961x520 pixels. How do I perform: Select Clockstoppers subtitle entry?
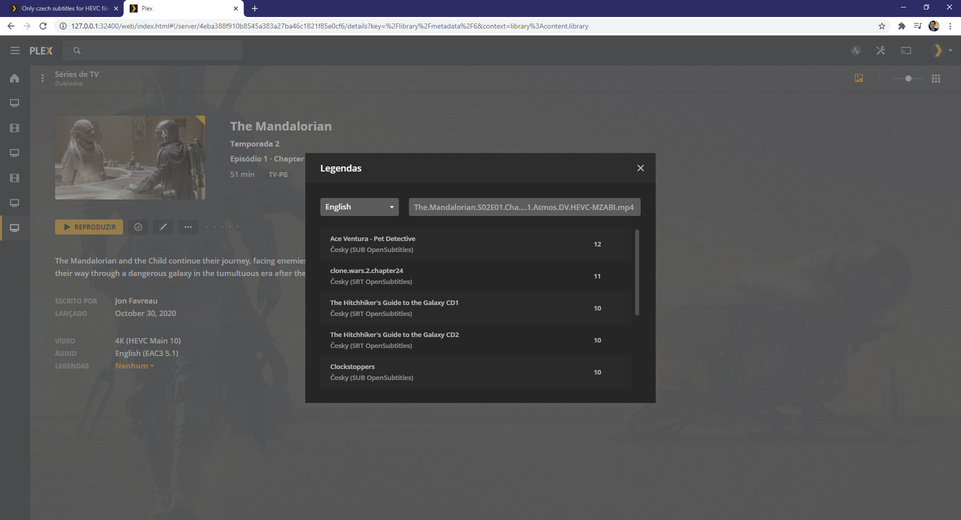476,372
